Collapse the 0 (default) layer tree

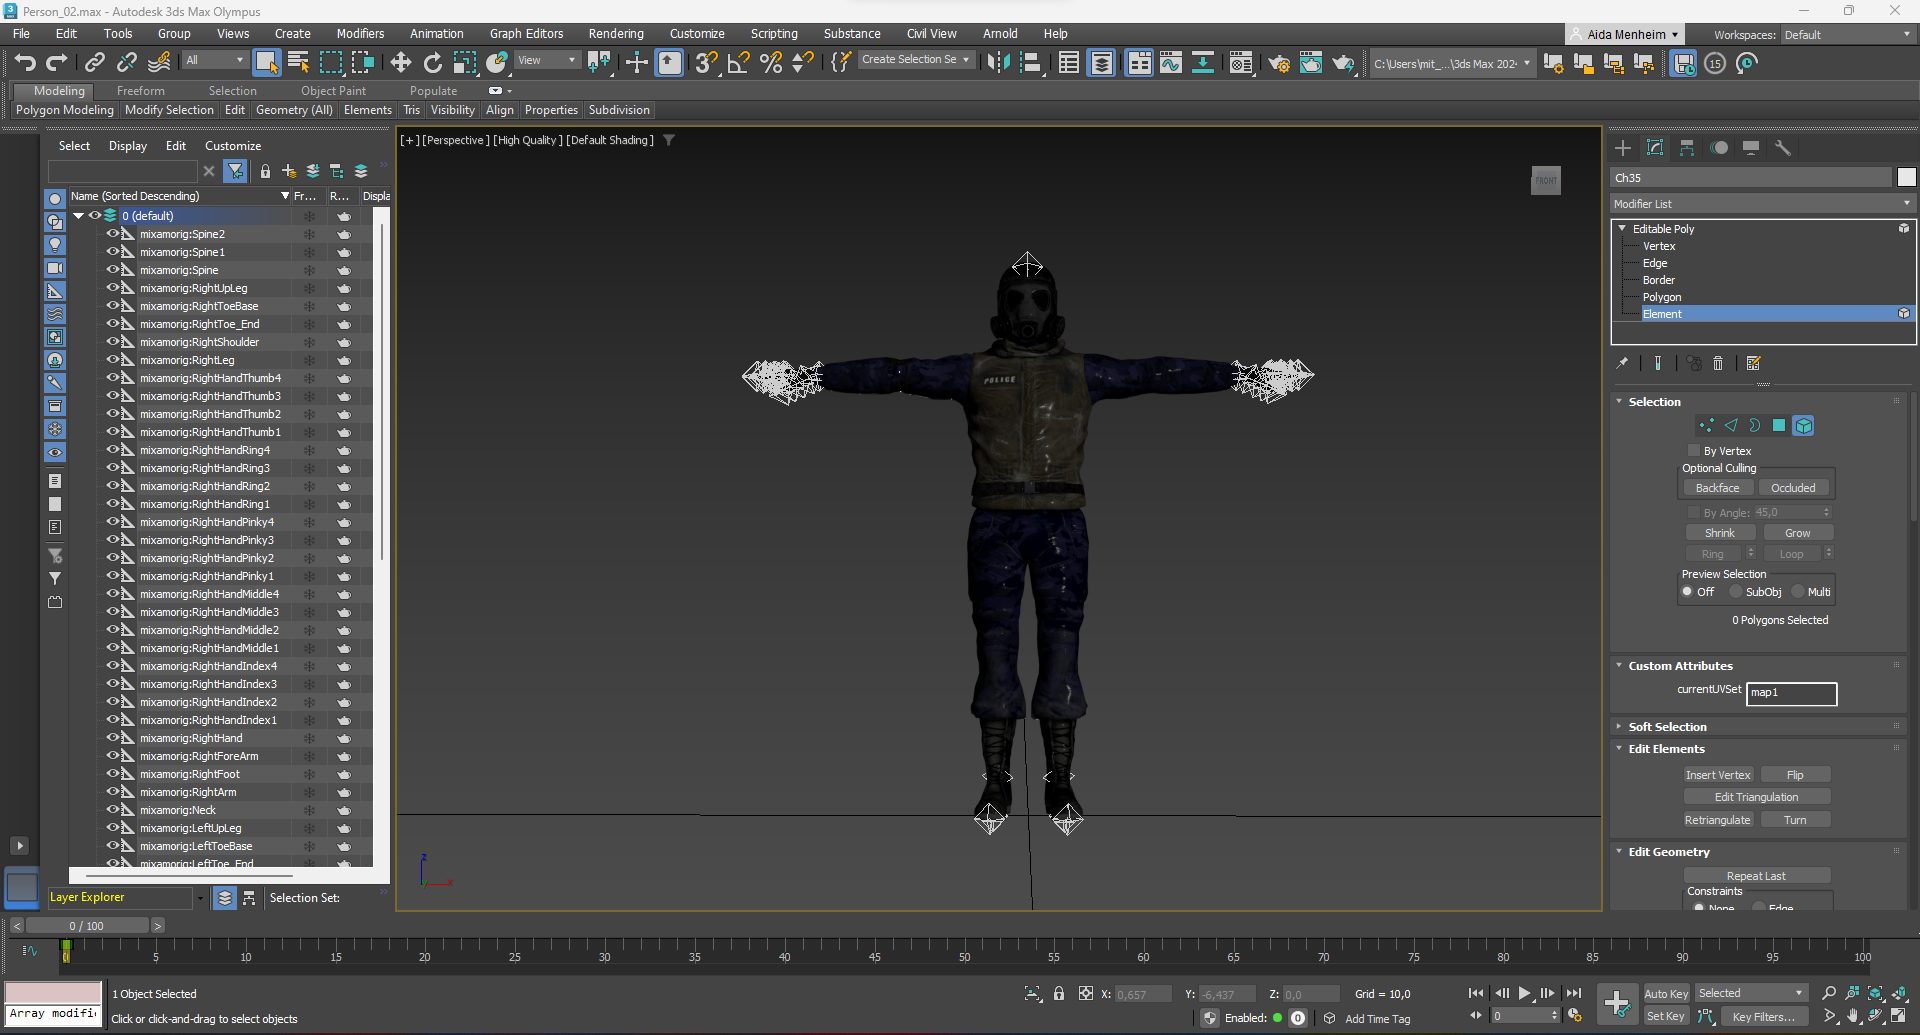click(78, 216)
